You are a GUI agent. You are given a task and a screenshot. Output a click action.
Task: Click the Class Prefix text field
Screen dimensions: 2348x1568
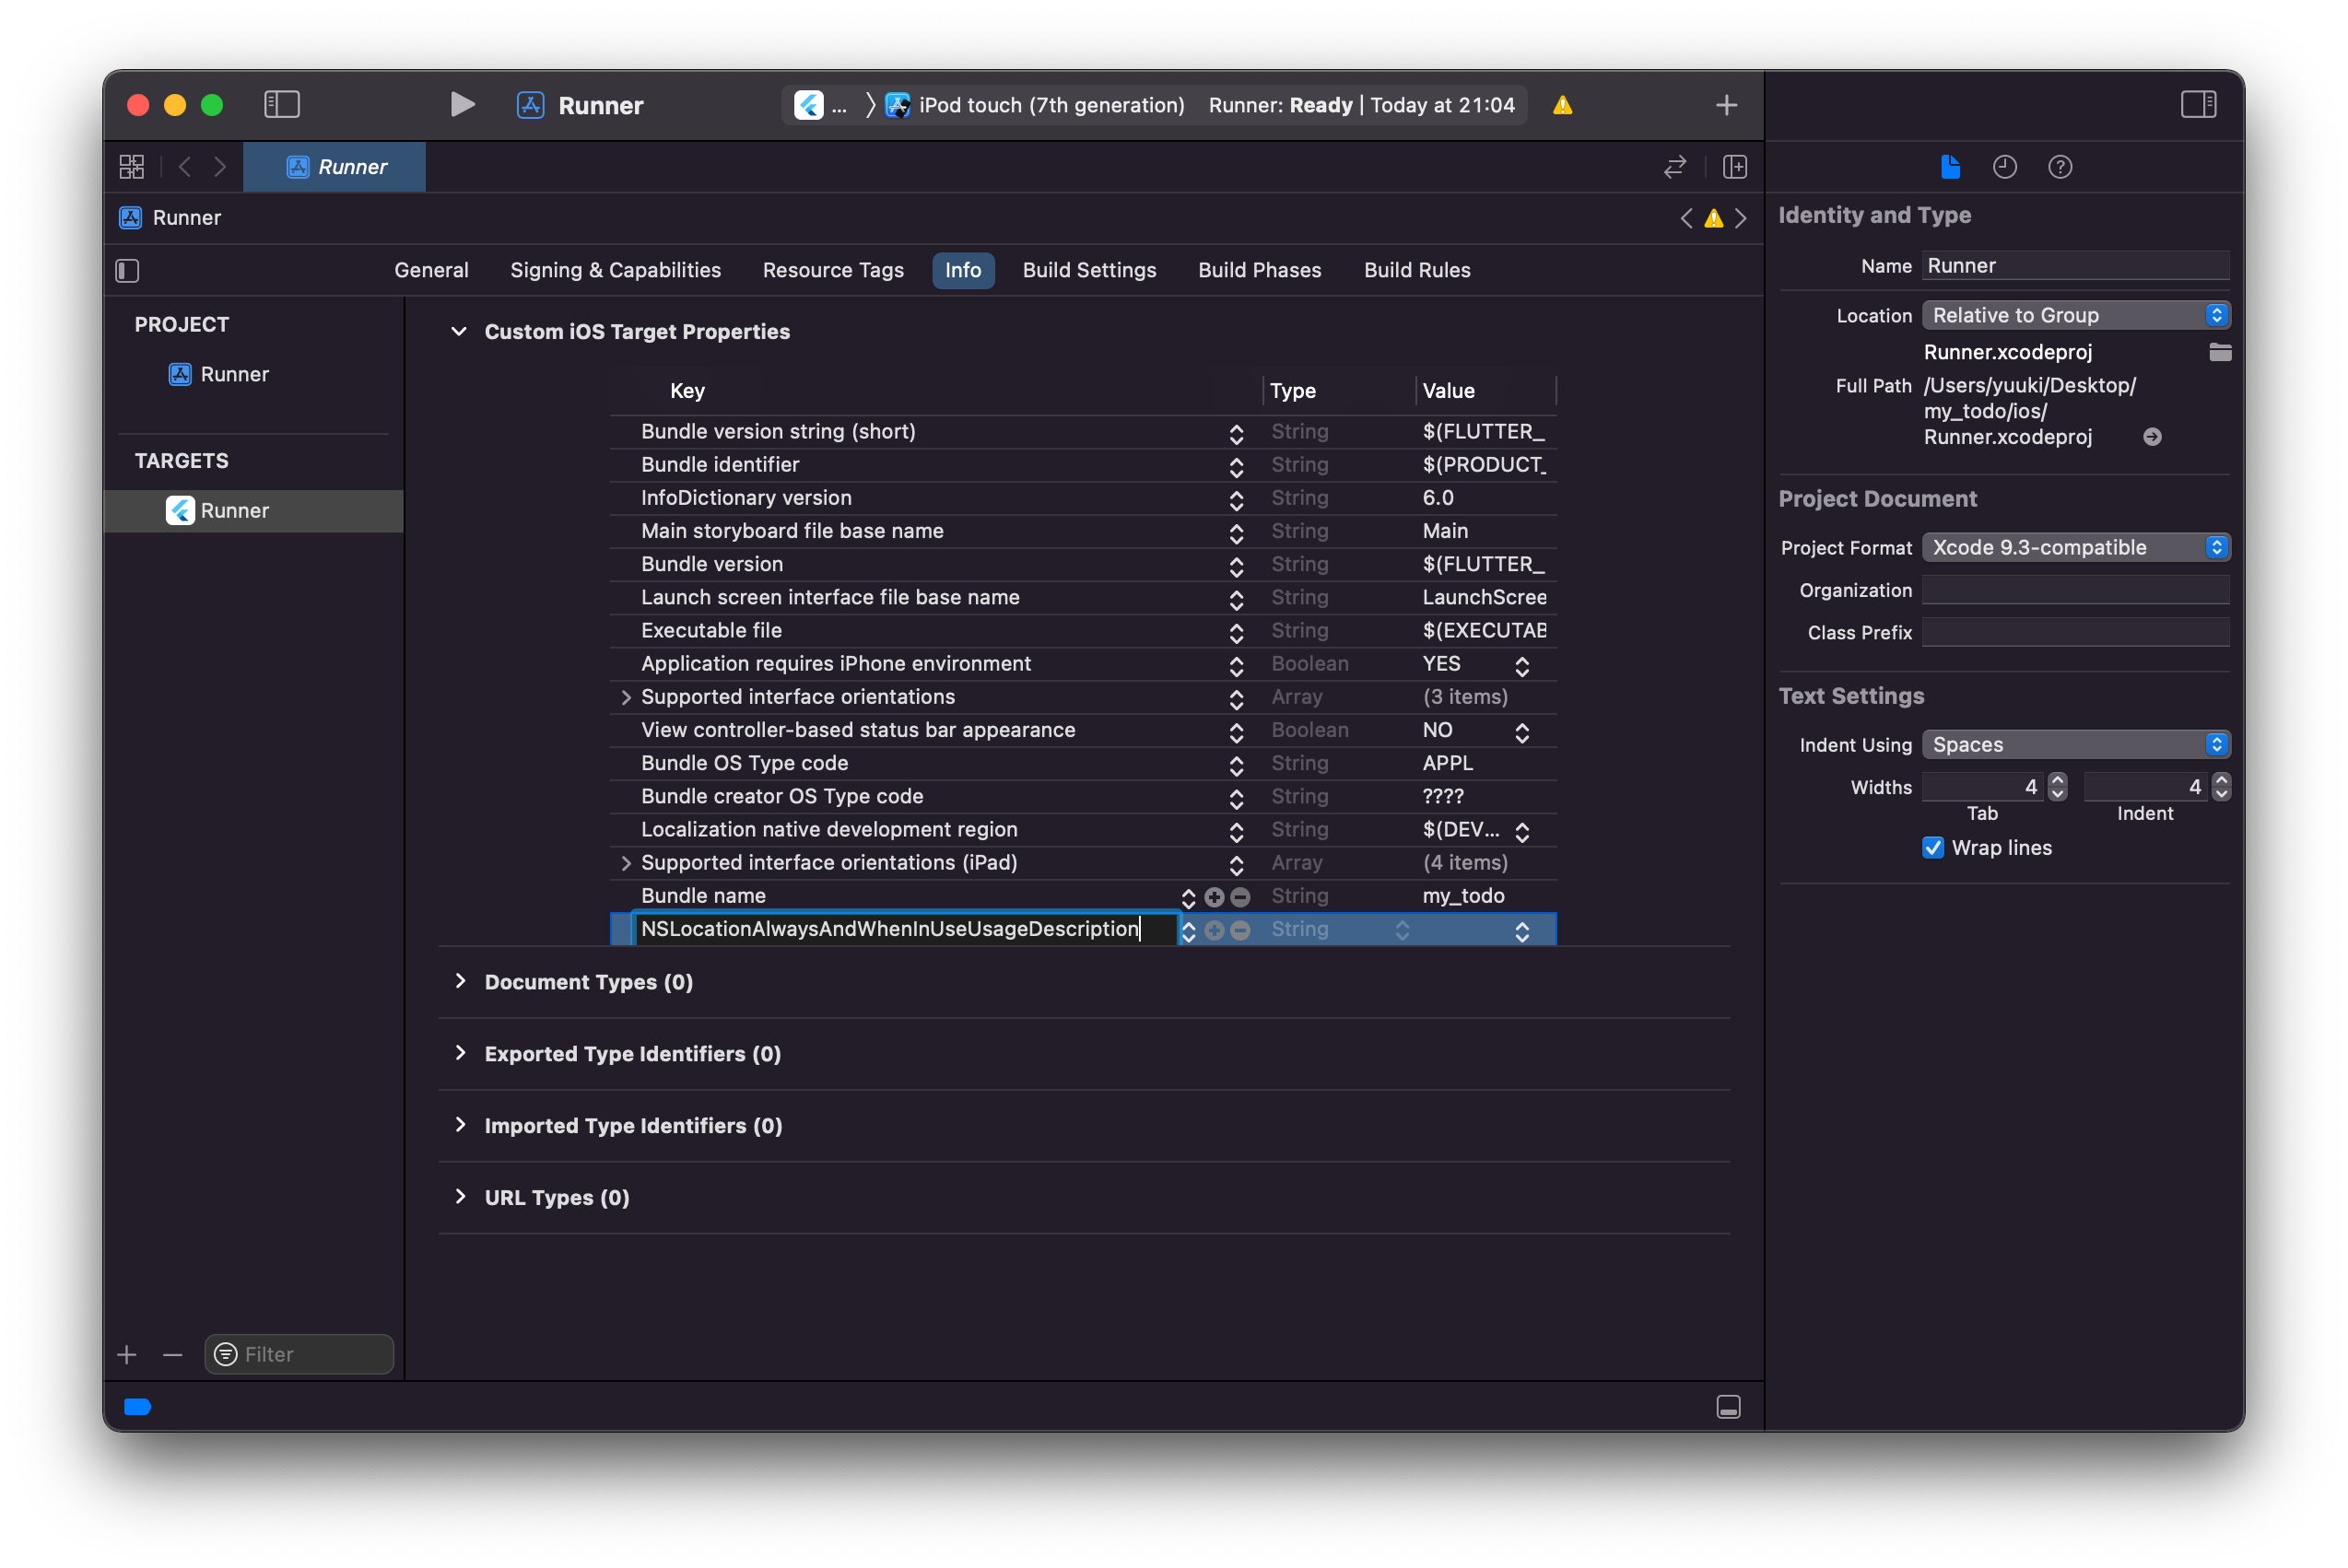point(2075,632)
